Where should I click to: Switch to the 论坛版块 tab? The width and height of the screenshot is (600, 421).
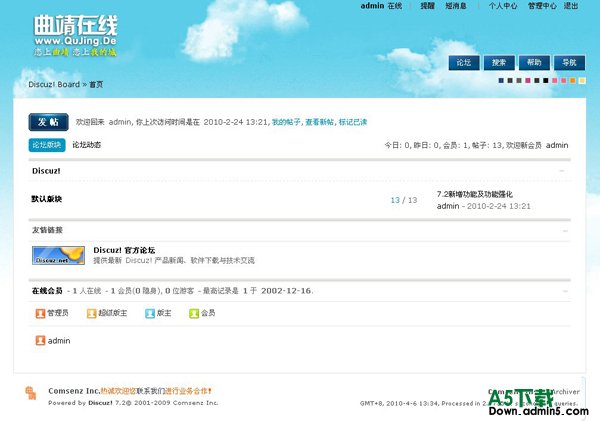47,145
